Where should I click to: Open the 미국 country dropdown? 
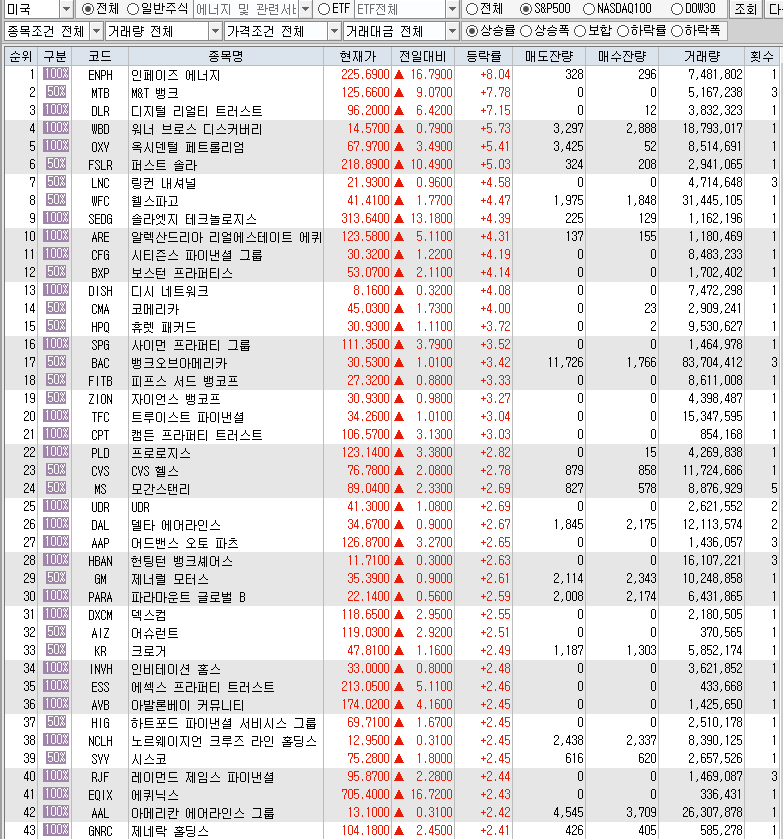point(66,9)
